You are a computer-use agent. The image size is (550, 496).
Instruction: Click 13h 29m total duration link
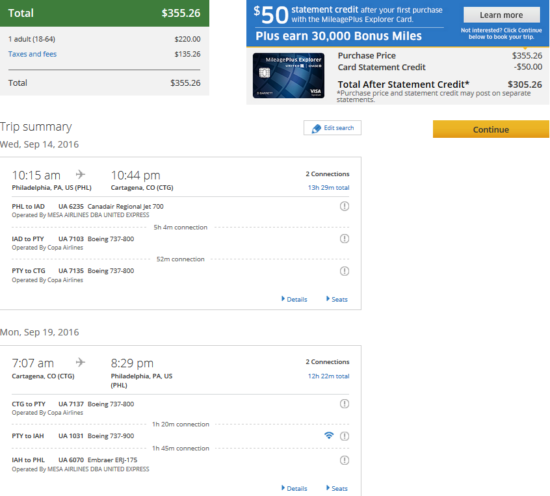(329, 188)
